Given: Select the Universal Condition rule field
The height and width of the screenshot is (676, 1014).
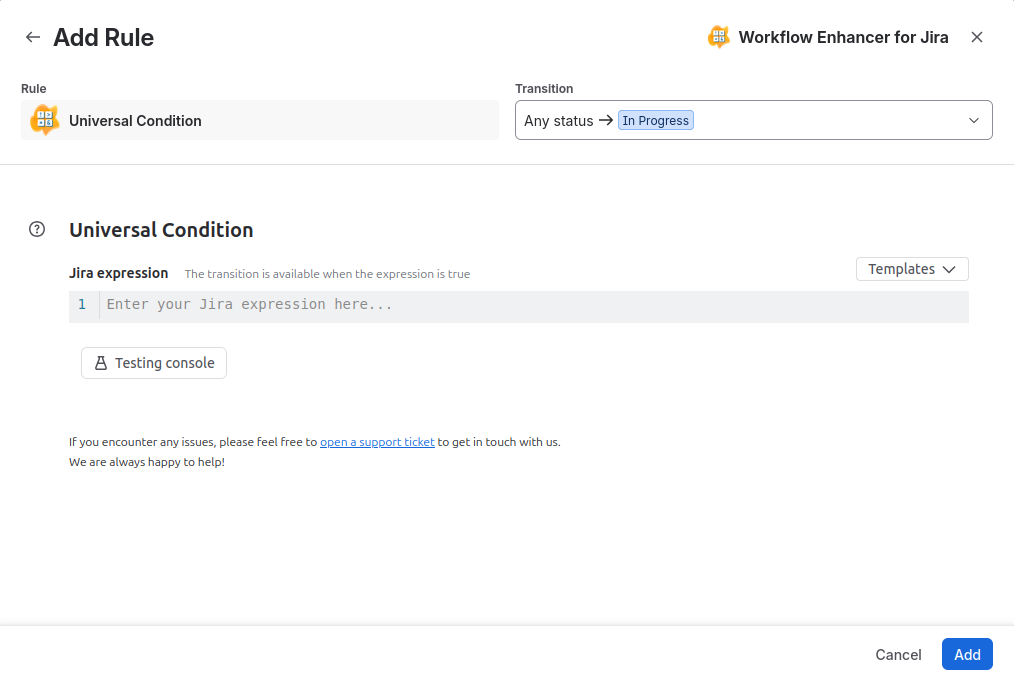Looking at the screenshot, I should pyautogui.click(x=259, y=120).
